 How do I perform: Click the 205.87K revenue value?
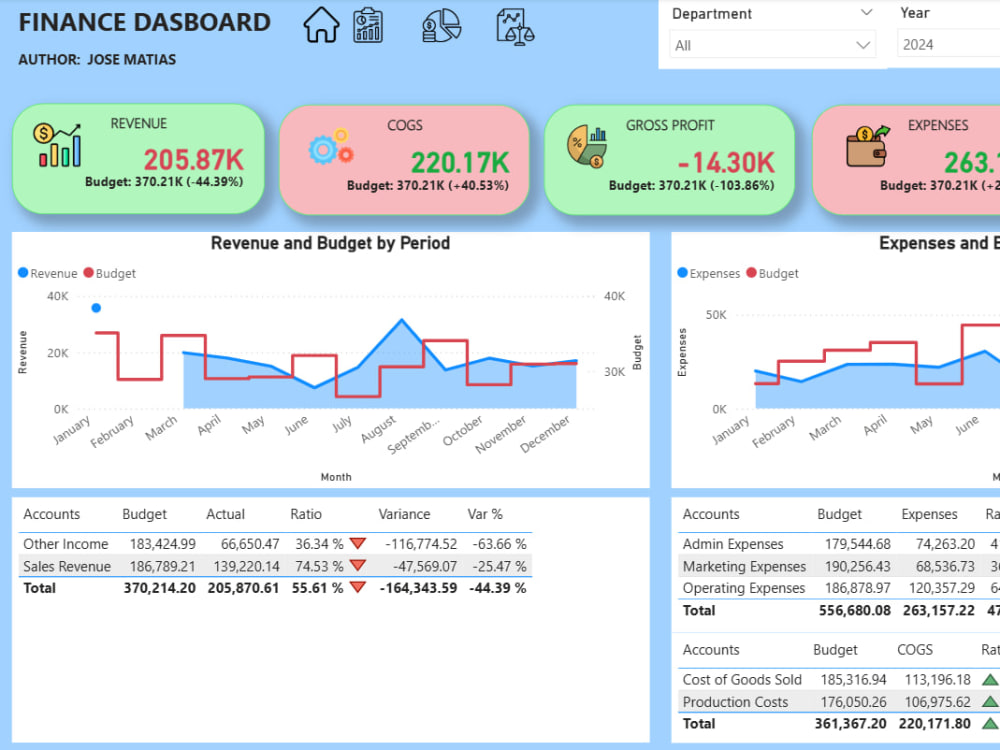click(x=193, y=160)
